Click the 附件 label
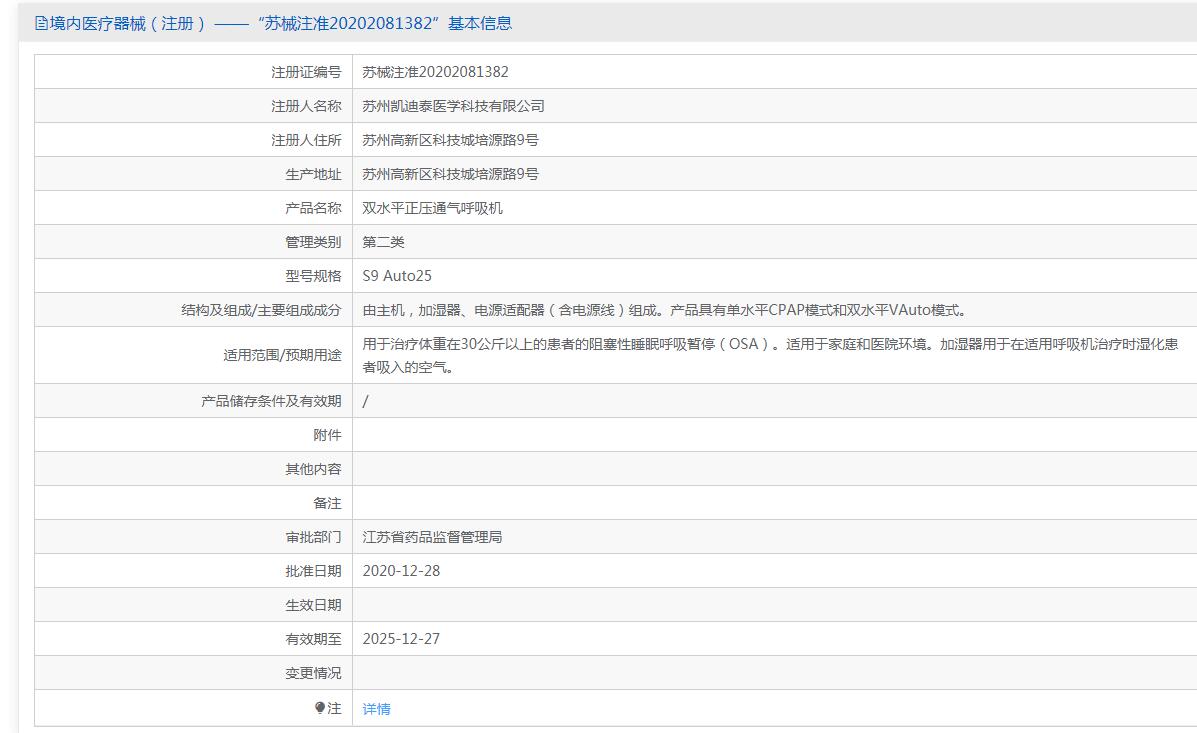 327,435
